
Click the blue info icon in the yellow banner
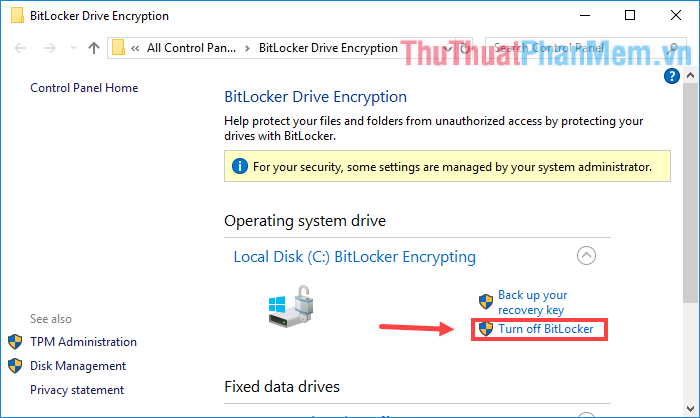[240, 166]
